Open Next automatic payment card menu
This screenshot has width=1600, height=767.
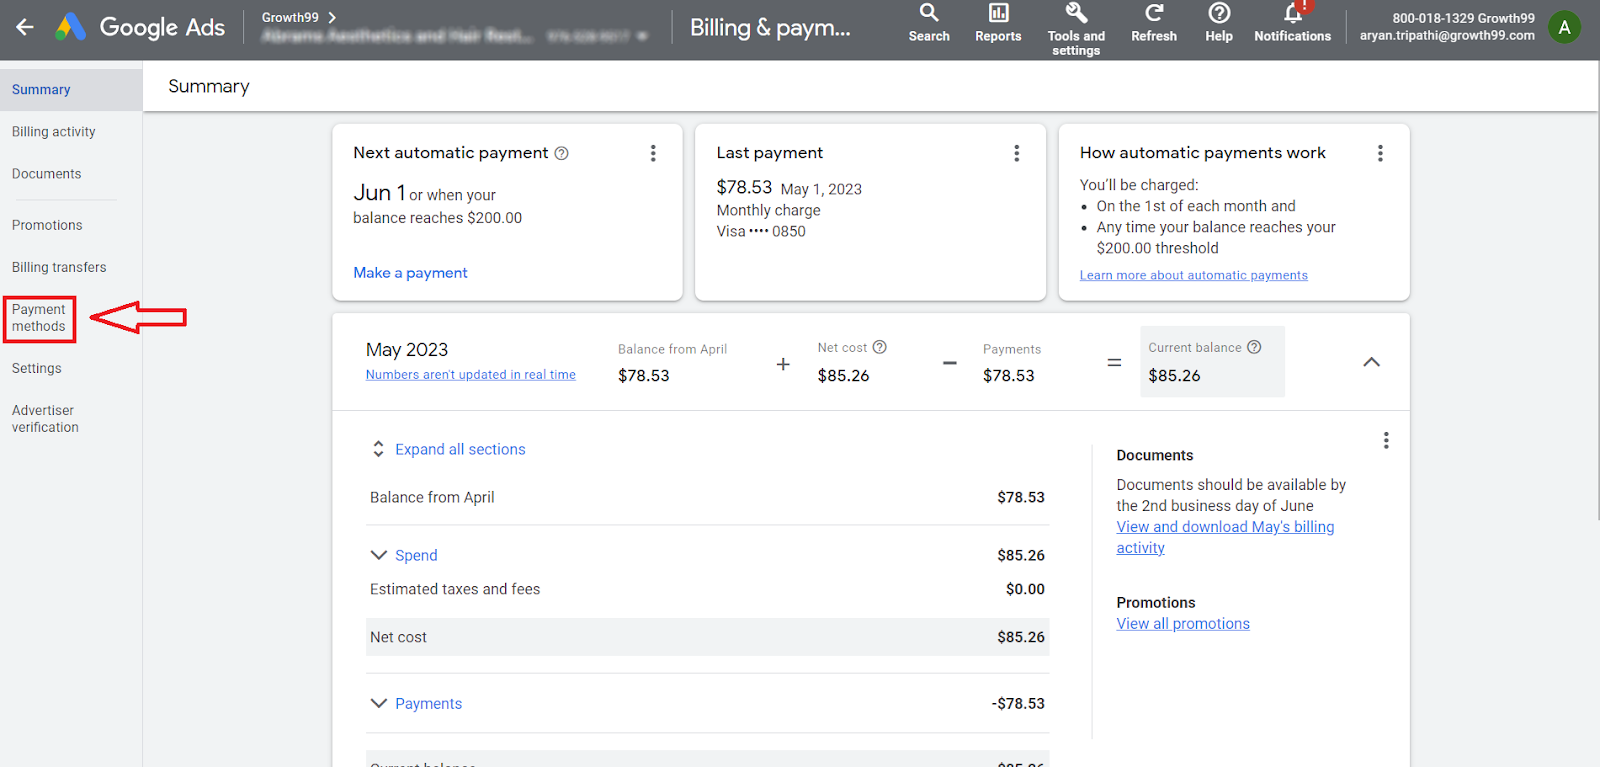[653, 153]
